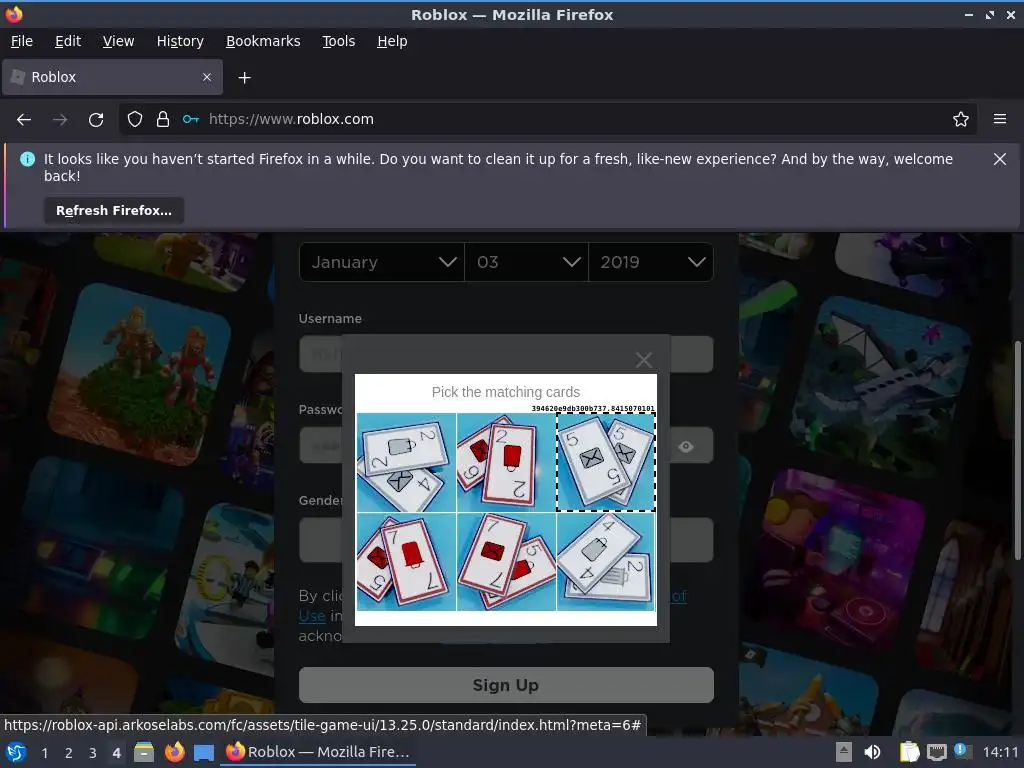Open the tracking protection shield icon
Image resolution: width=1024 pixels, height=768 pixels.
click(135, 120)
